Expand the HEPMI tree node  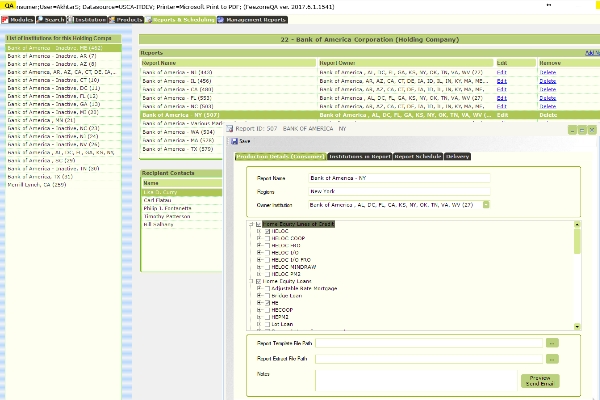click(259, 317)
